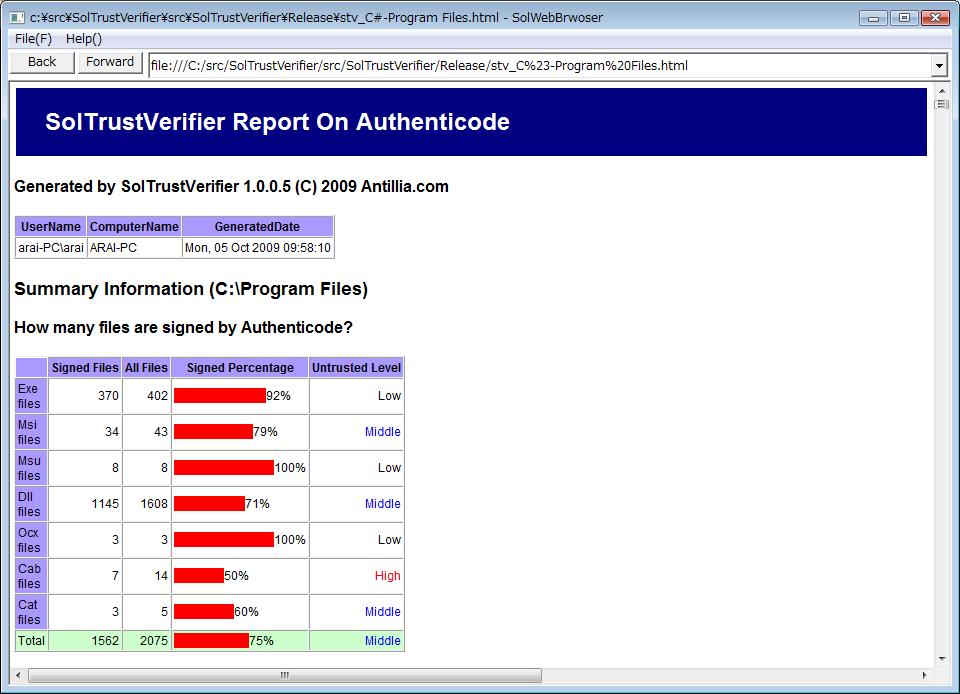Maximize the SolWebBrwoser window
960x694 pixels.
[x=904, y=18]
